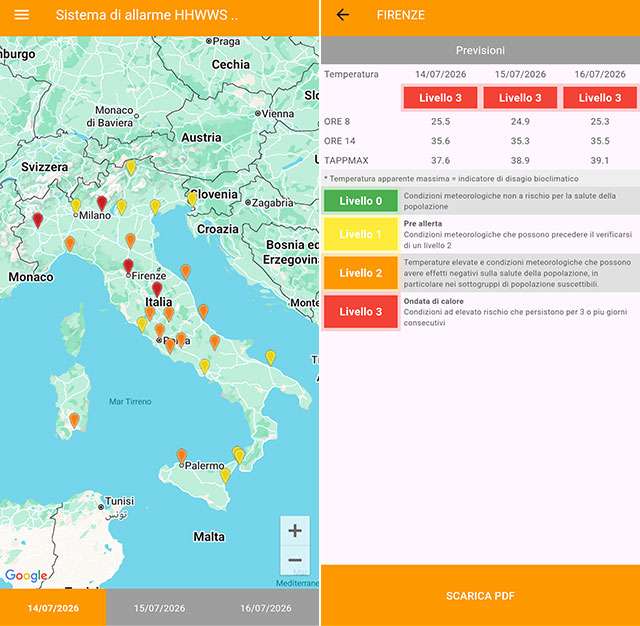Click the Temperatura apparente massima footnote
The height and width of the screenshot is (626, 640).
(x=451, y=179)
